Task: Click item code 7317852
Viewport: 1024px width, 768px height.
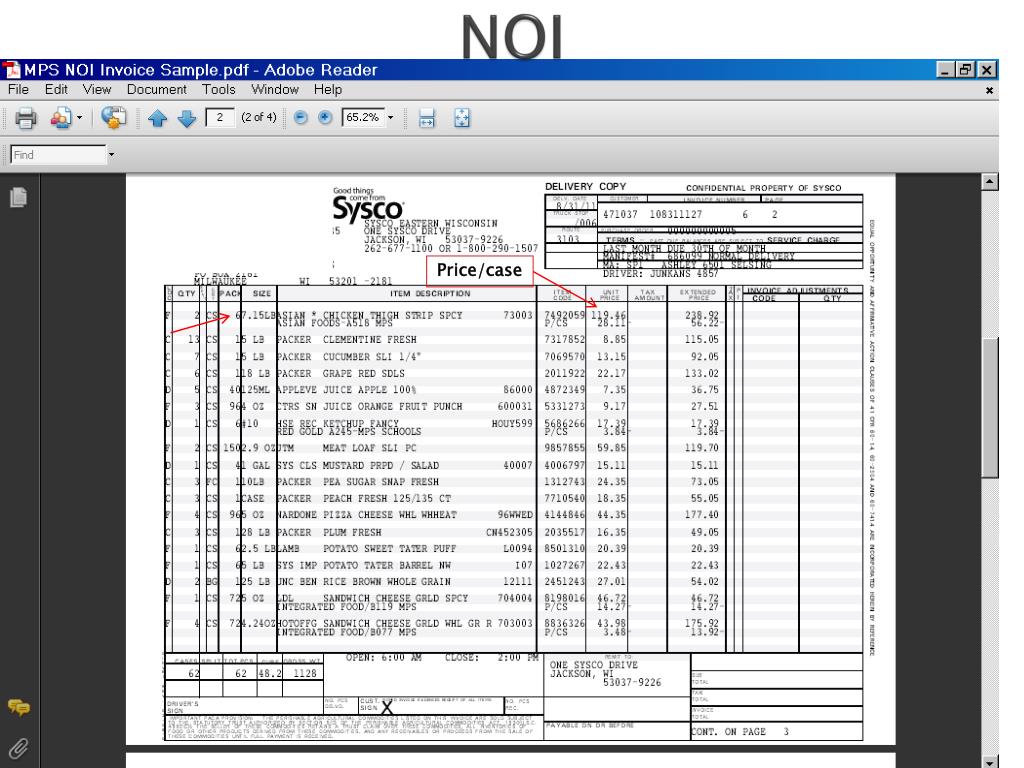Action: point(565,340)
